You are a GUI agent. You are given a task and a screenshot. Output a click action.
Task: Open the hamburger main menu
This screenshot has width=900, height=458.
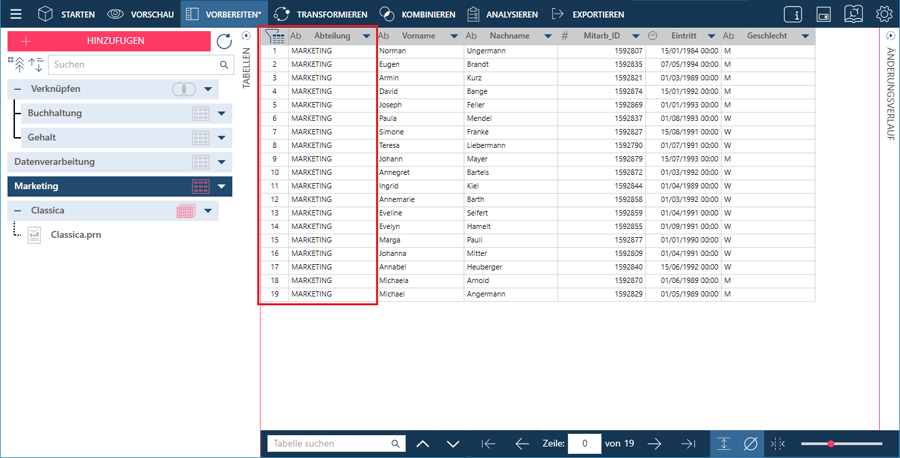coord(15,14)
